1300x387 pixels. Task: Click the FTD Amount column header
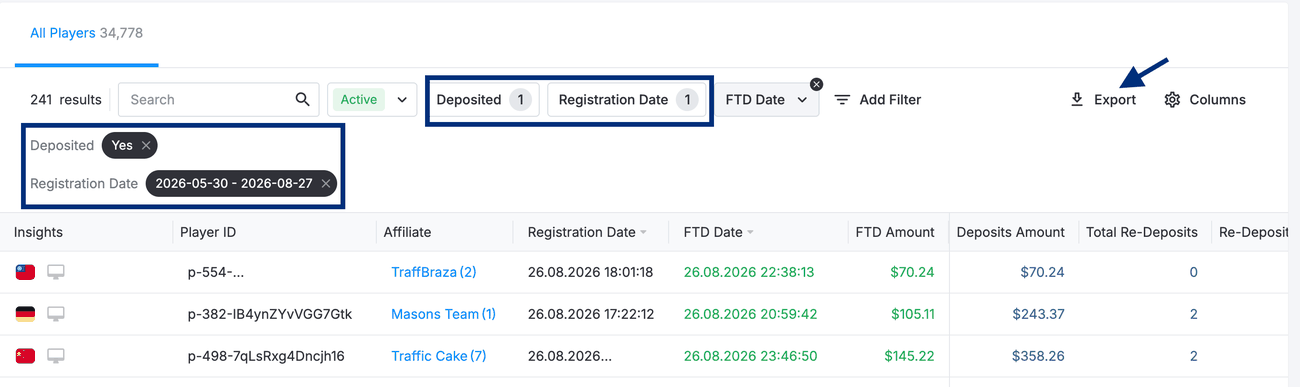(x=895, y=232)
